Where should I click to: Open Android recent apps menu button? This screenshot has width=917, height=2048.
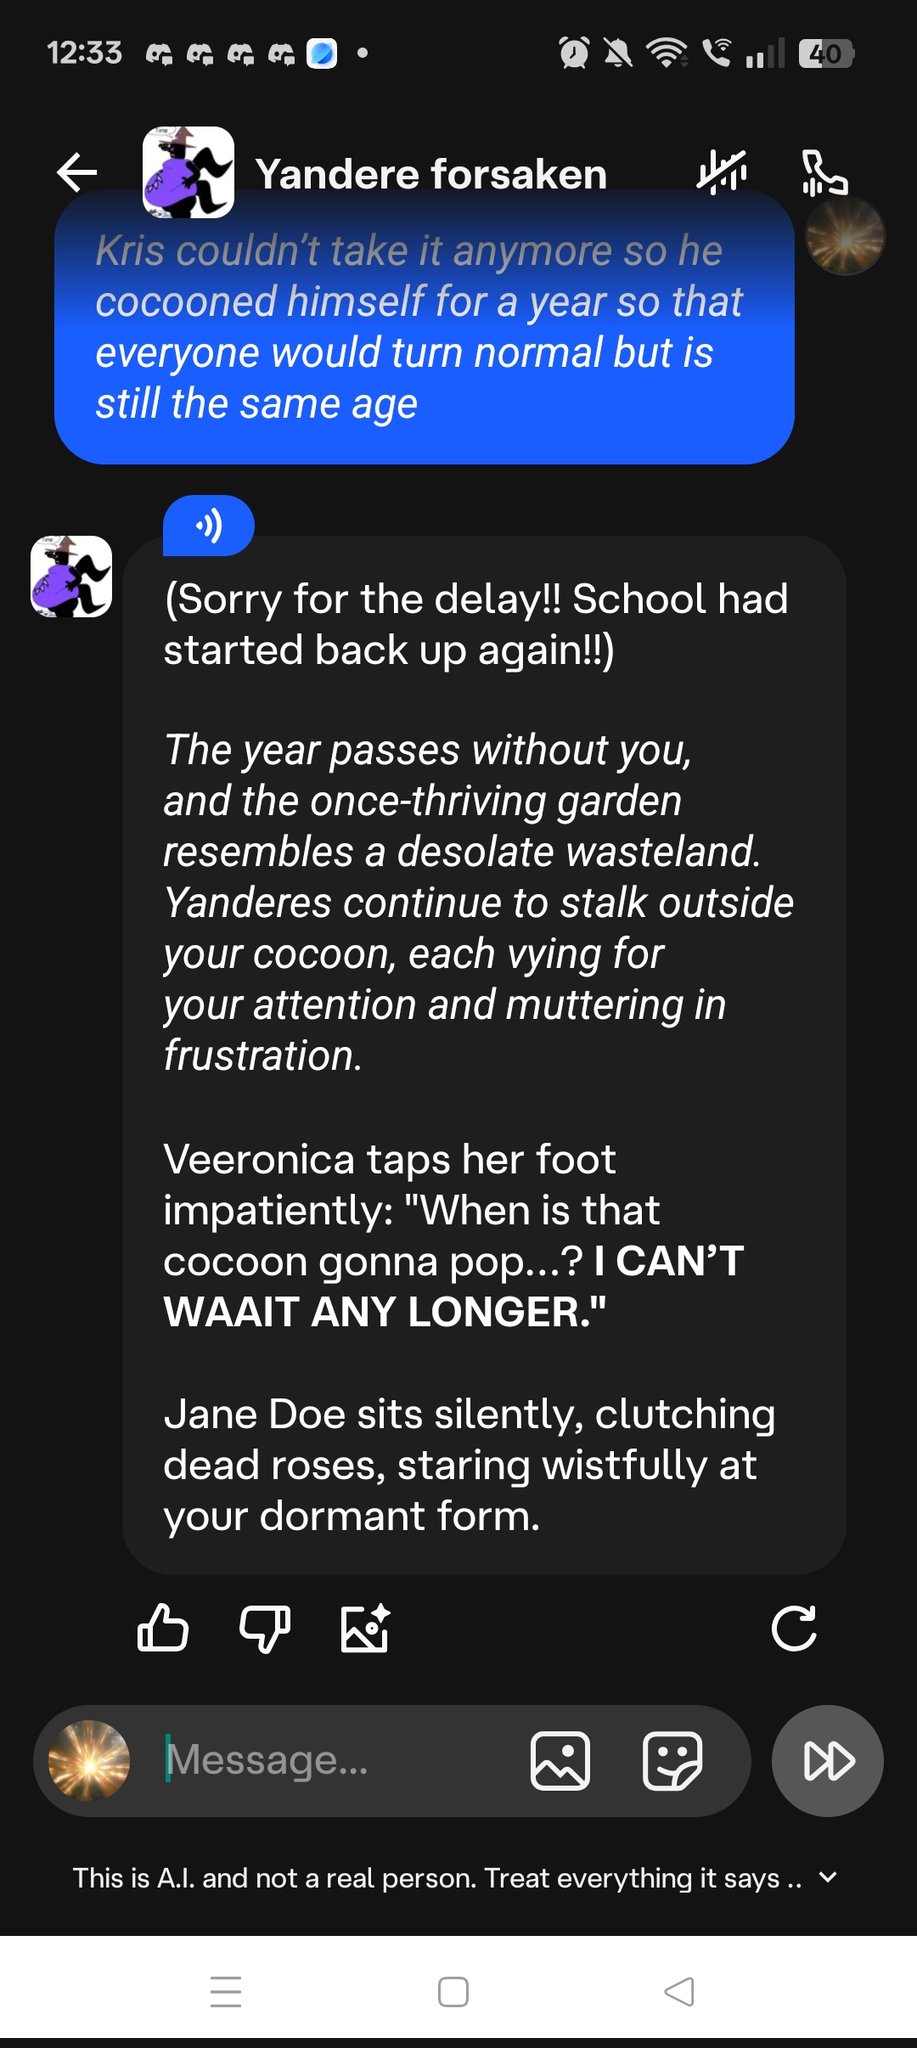226,1991
